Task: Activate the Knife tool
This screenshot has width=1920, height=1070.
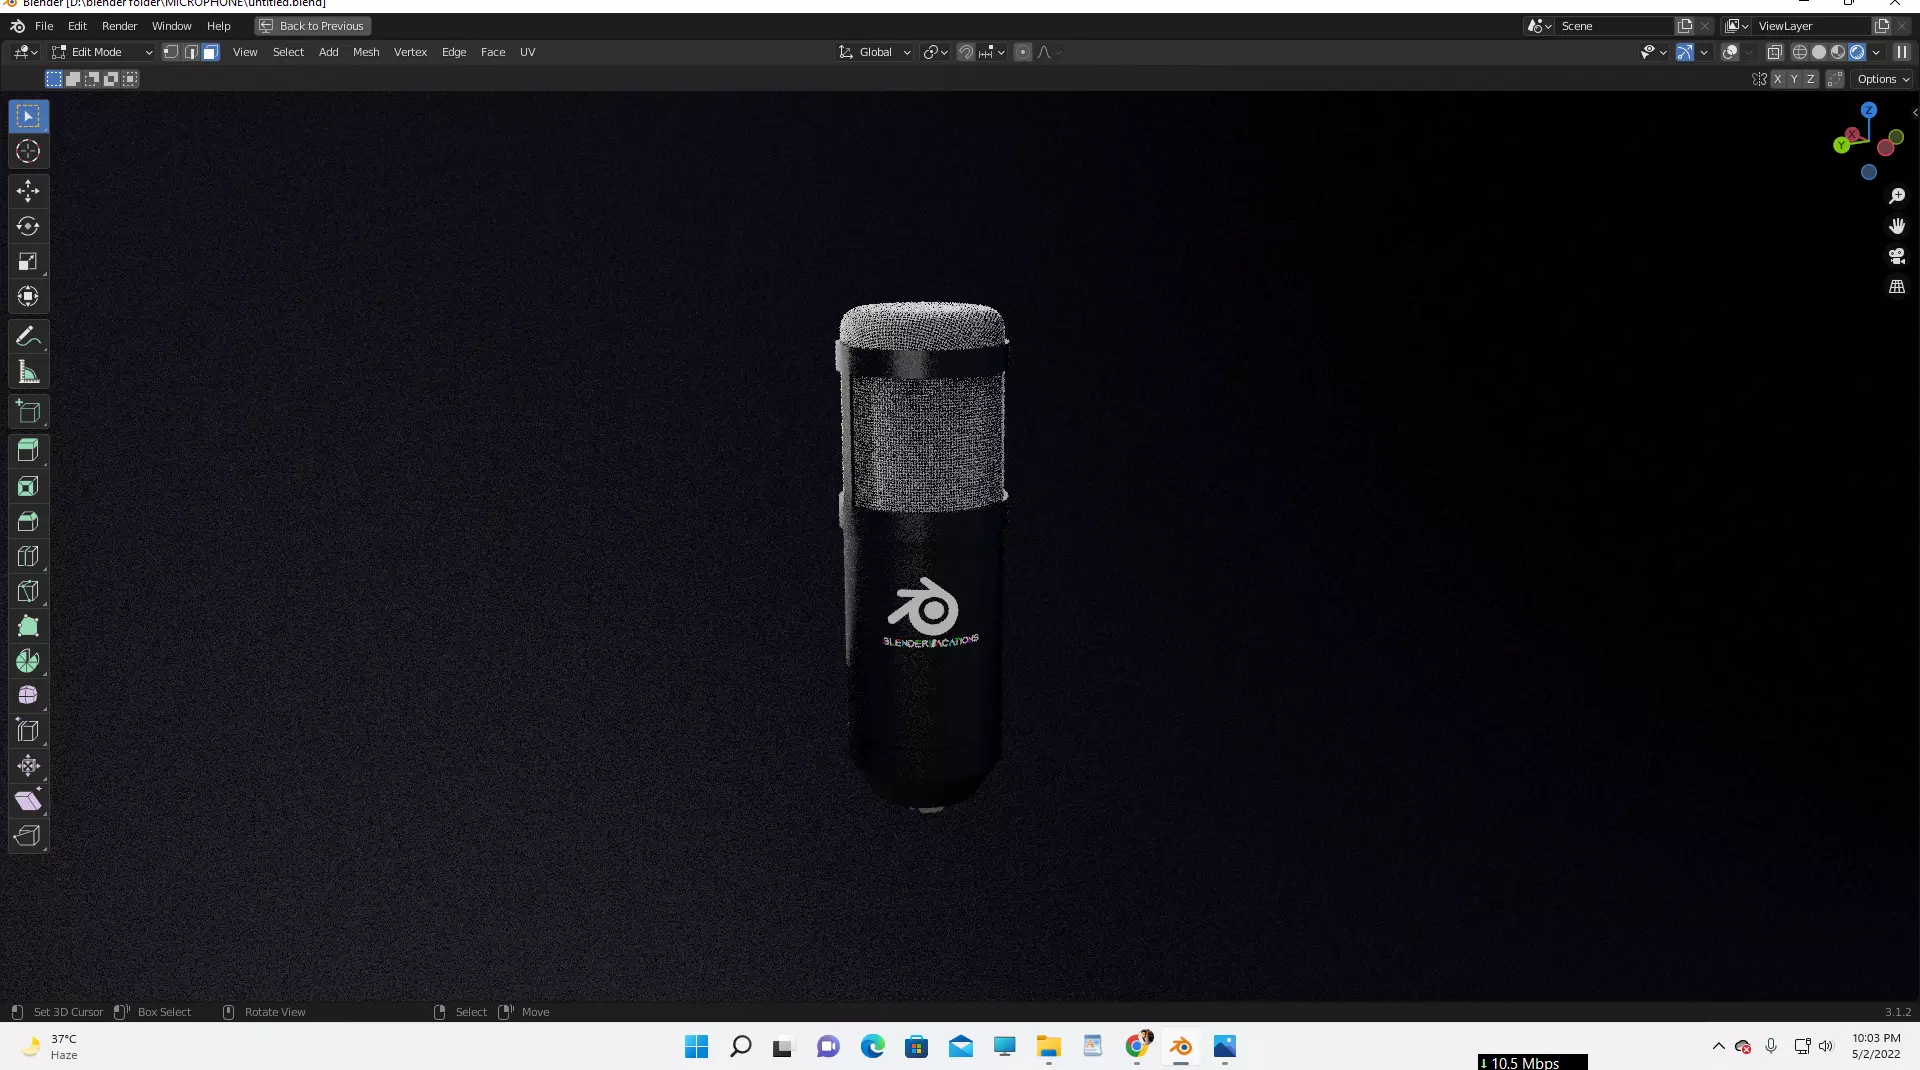Action: click(28, 591)
